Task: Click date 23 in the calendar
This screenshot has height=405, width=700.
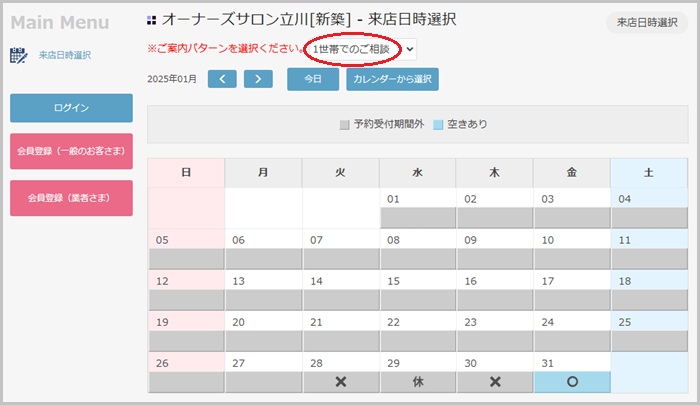Action: (x=471, y=322)
